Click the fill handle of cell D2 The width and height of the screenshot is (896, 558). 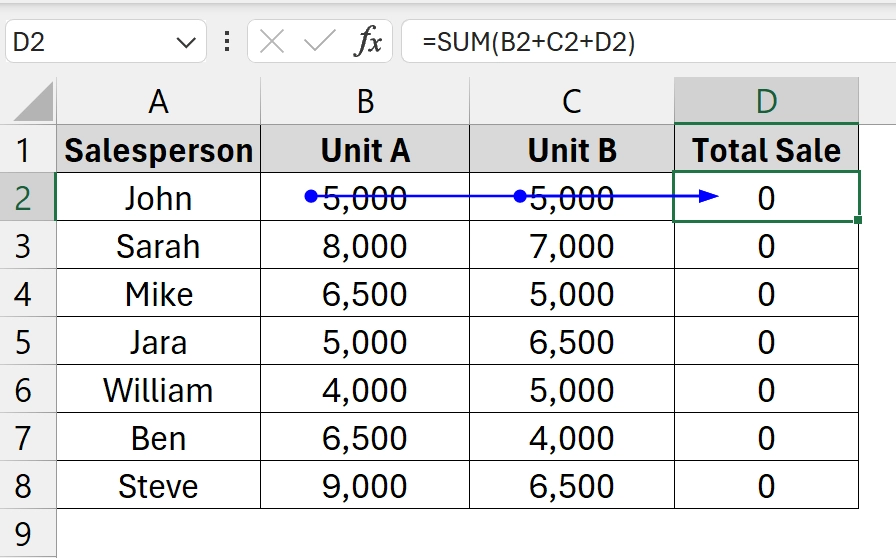pos(858,220)
